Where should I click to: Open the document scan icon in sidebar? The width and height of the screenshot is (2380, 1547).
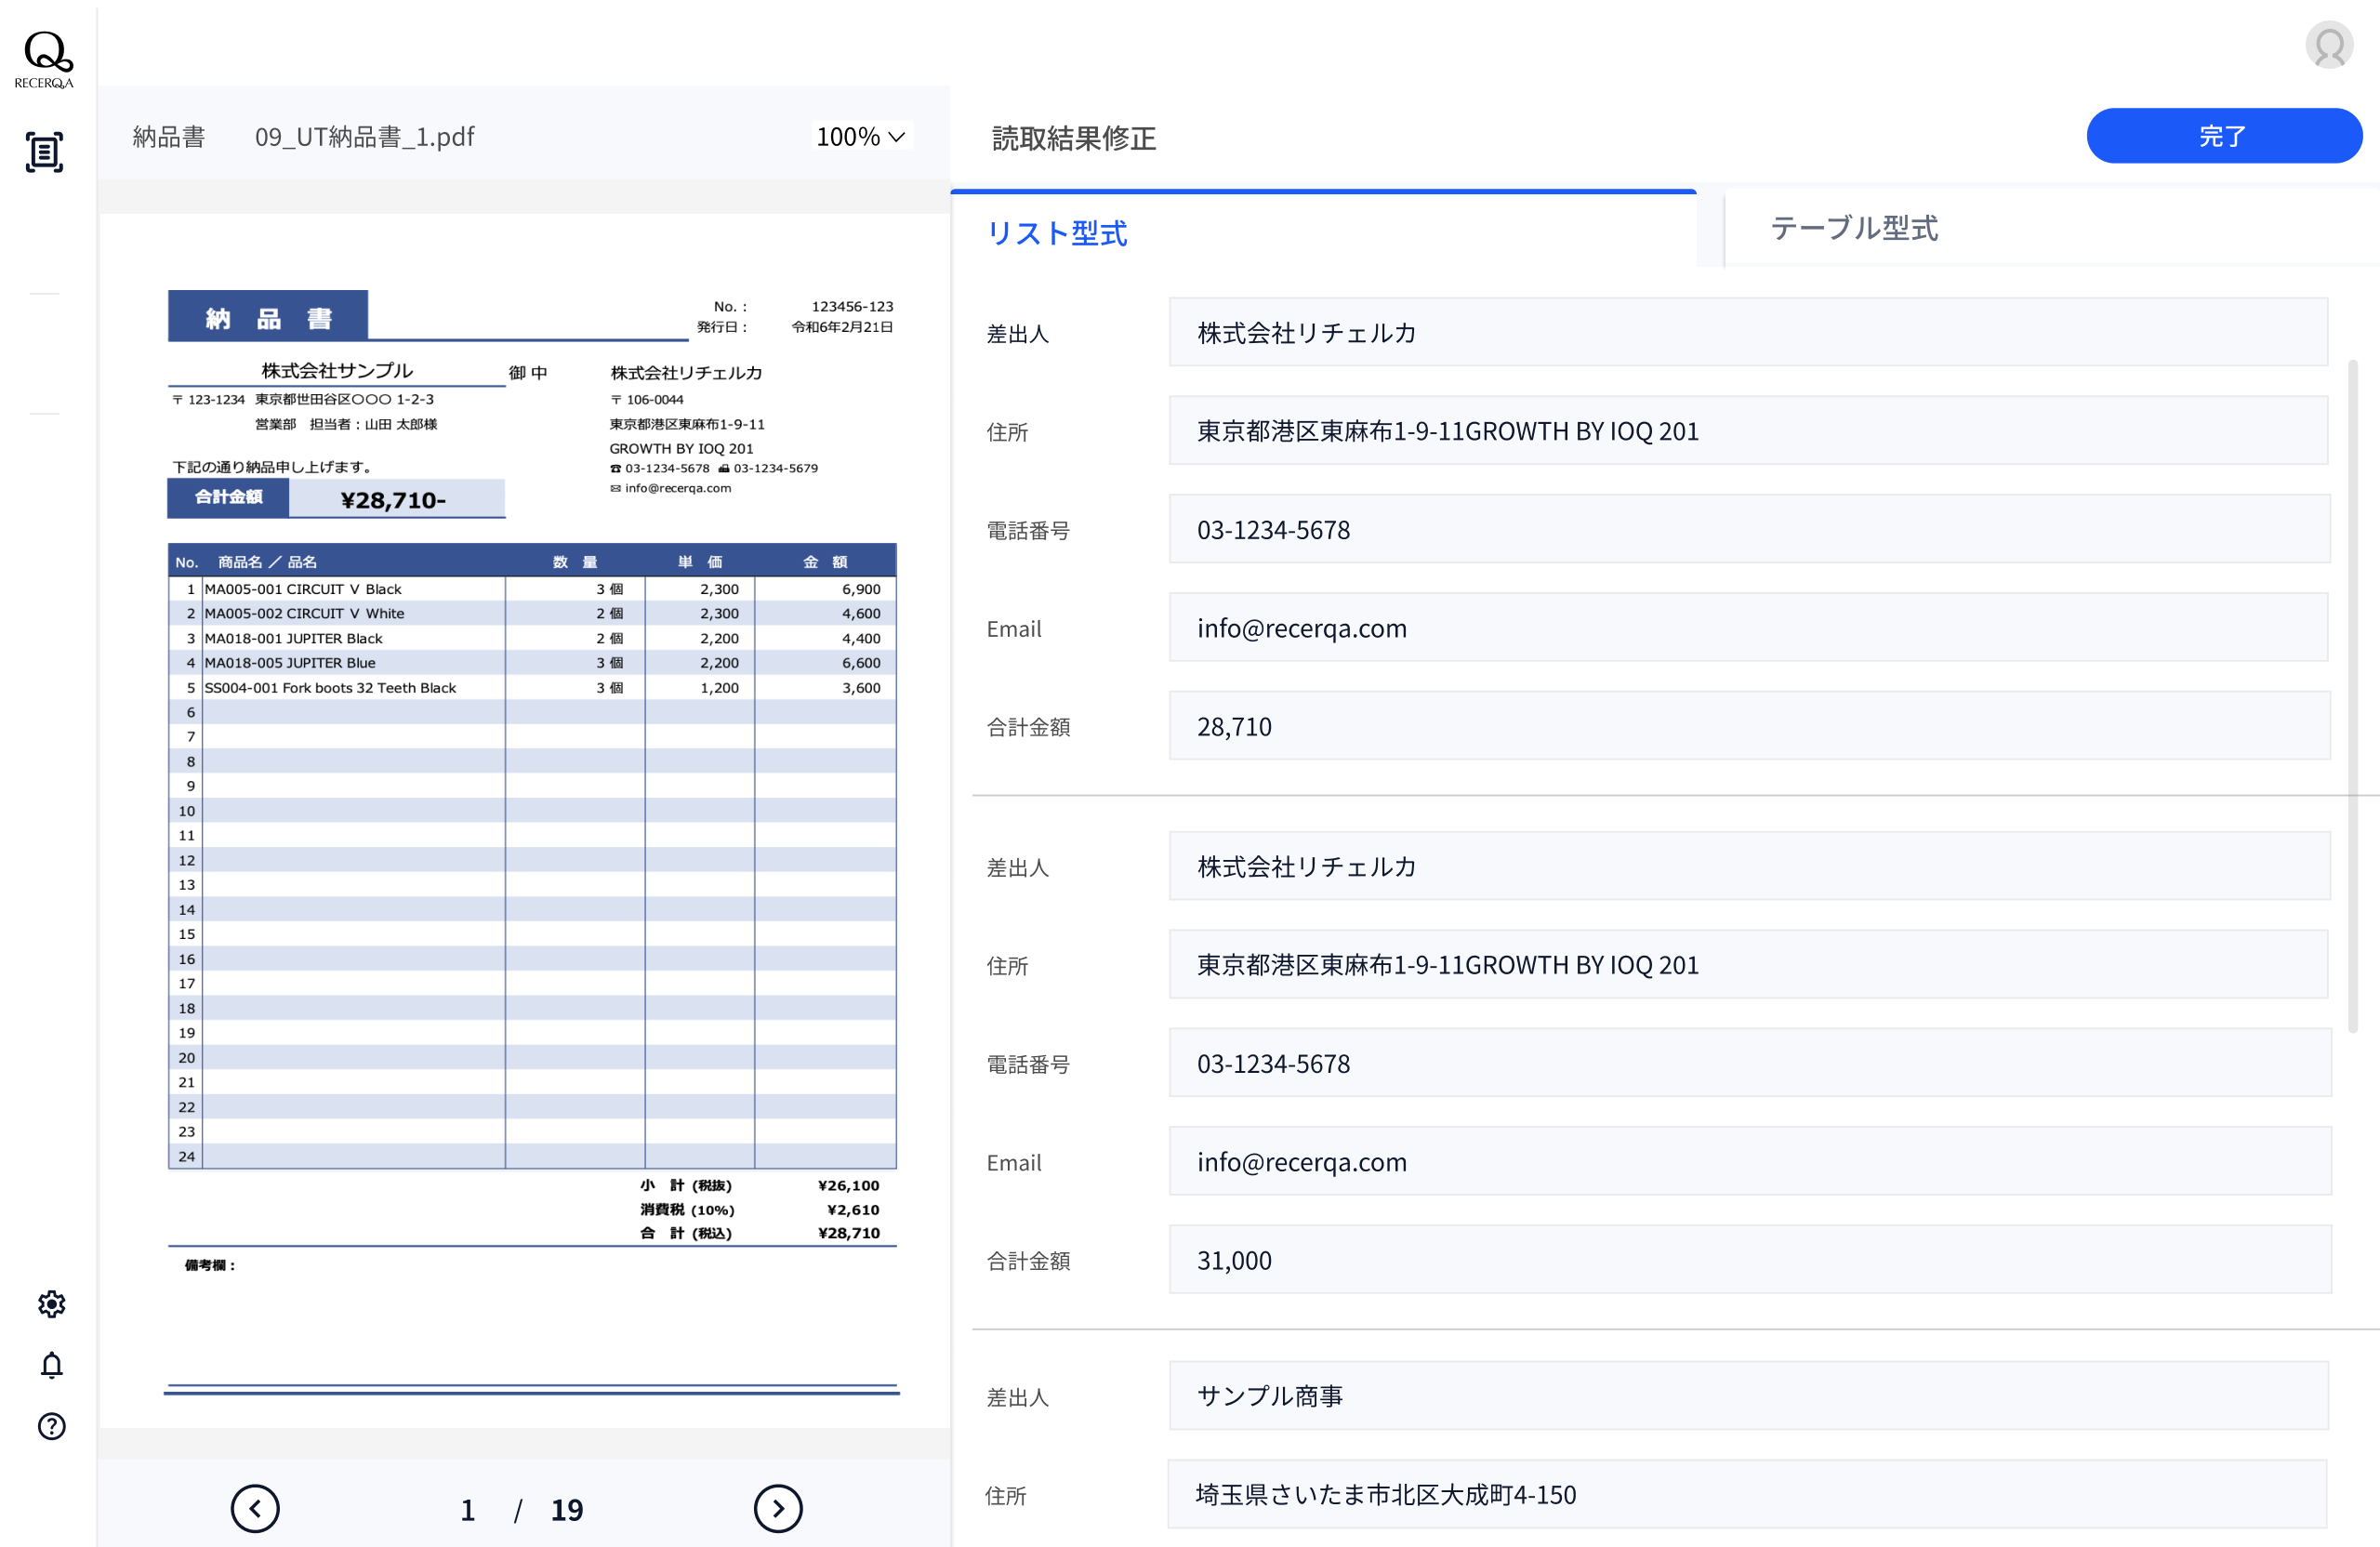coord(44,152)
